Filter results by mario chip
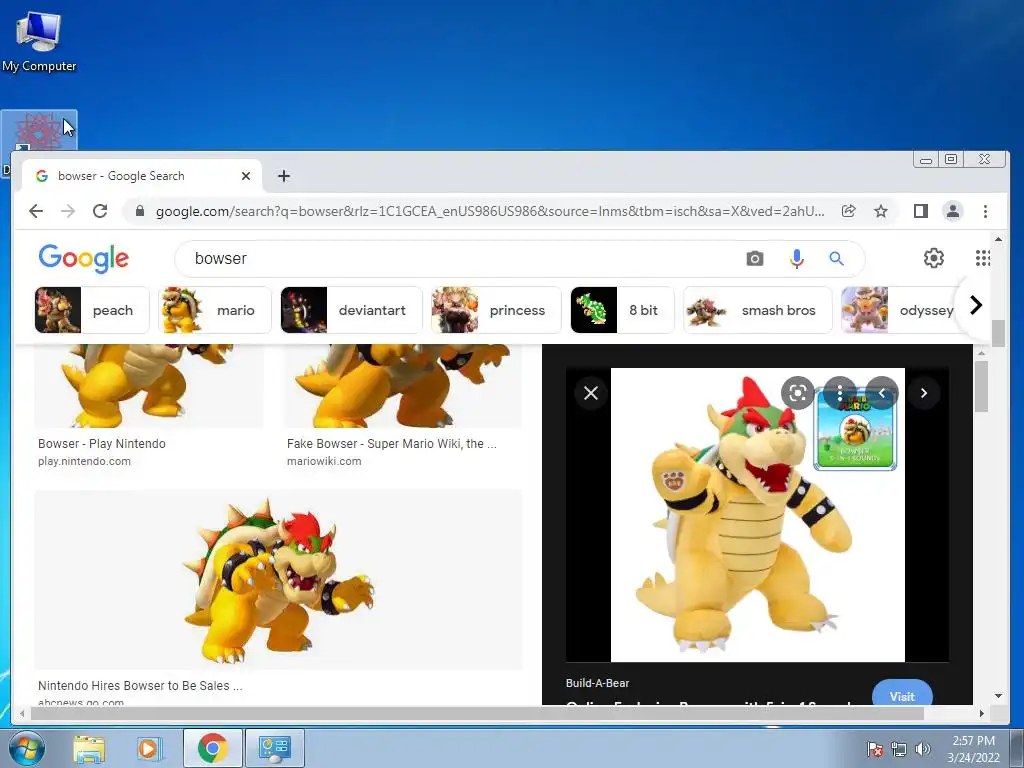This screenshot has width=1024, height=768. (215, 310)
